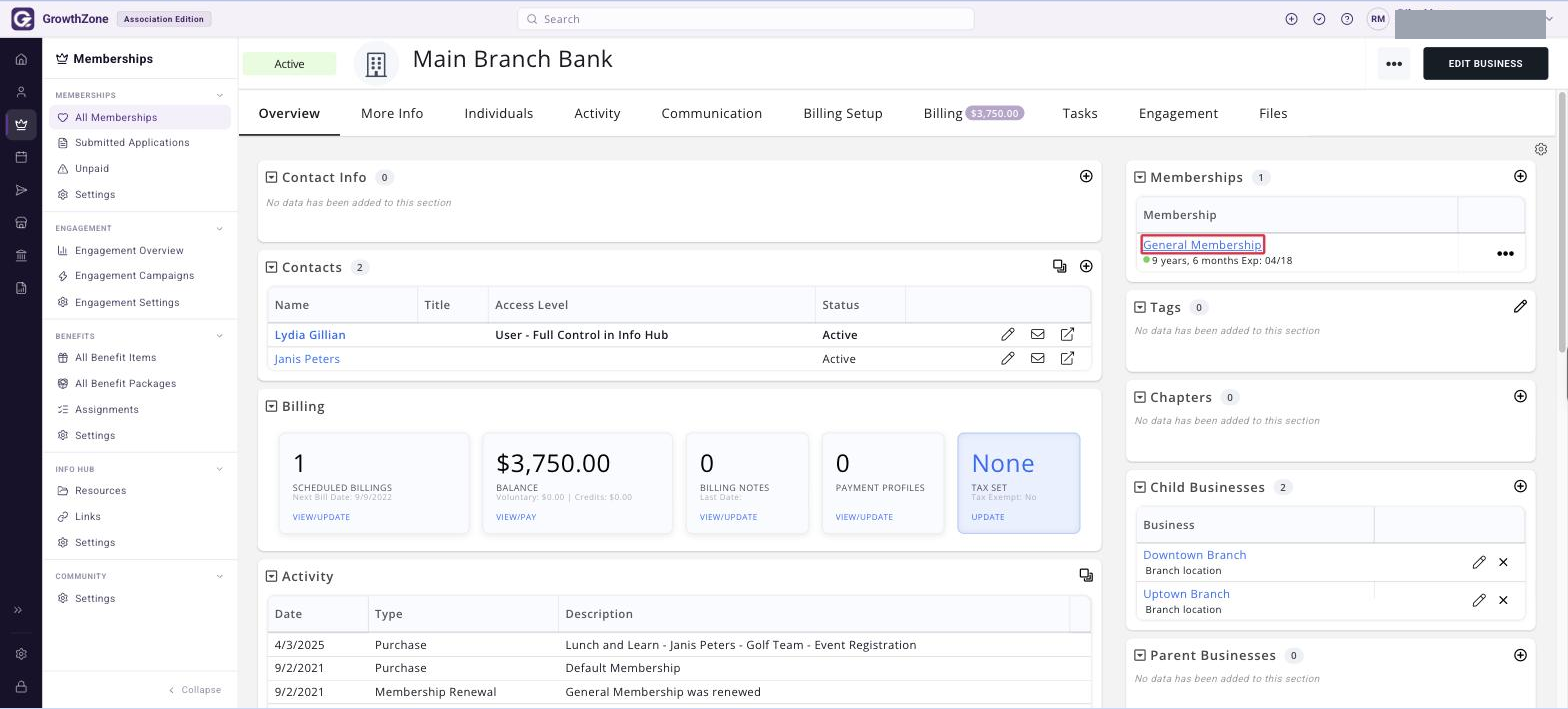The height and width of the screenshot is (709, 1568).
Task: Collapse the Contact Info section
Action: pos(271,177)
